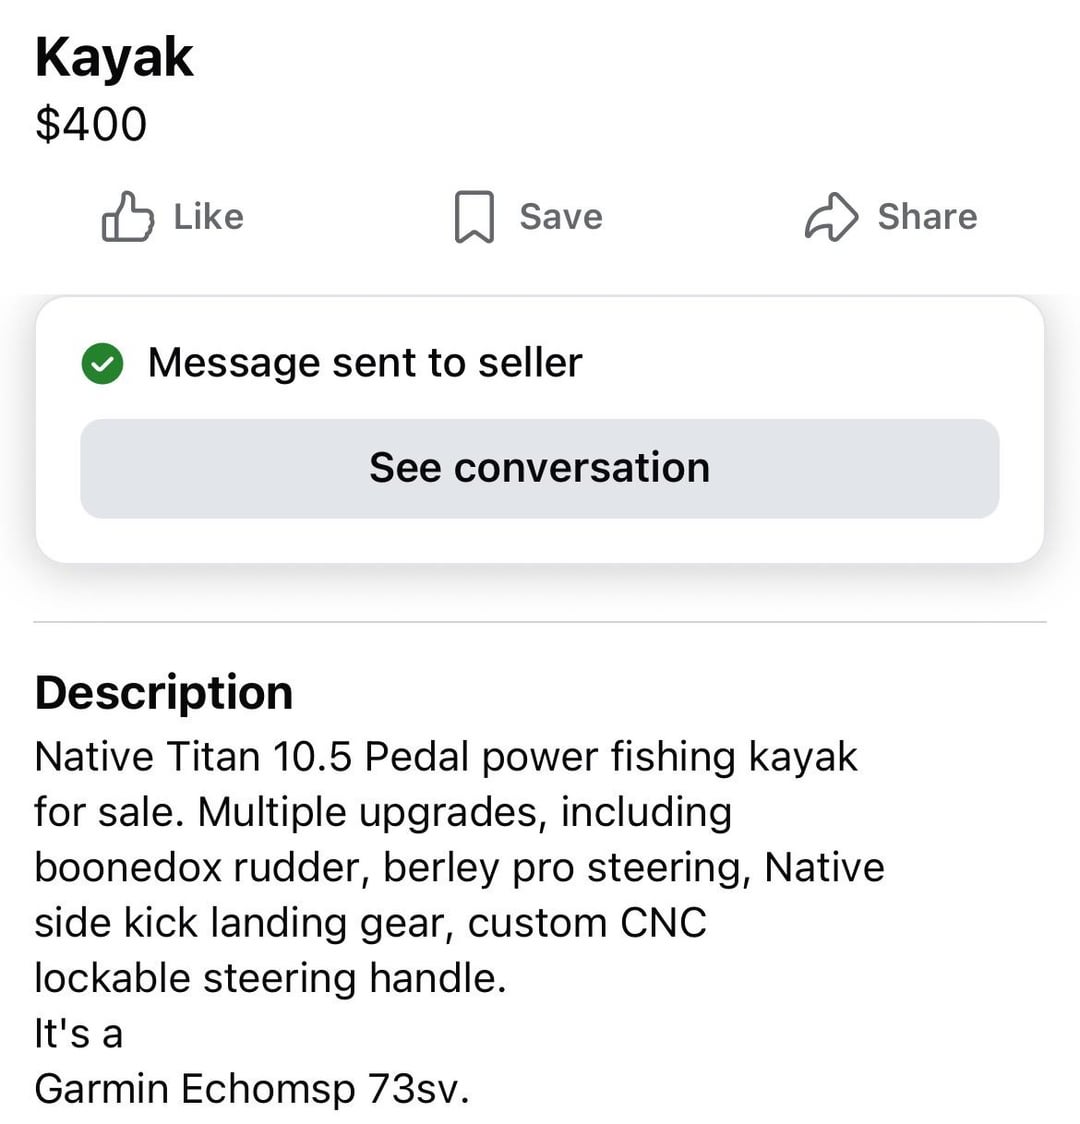Viewport: 1080px width, 1124px height.
Task: Click the custom CNC text
Action: click(587, 922)
